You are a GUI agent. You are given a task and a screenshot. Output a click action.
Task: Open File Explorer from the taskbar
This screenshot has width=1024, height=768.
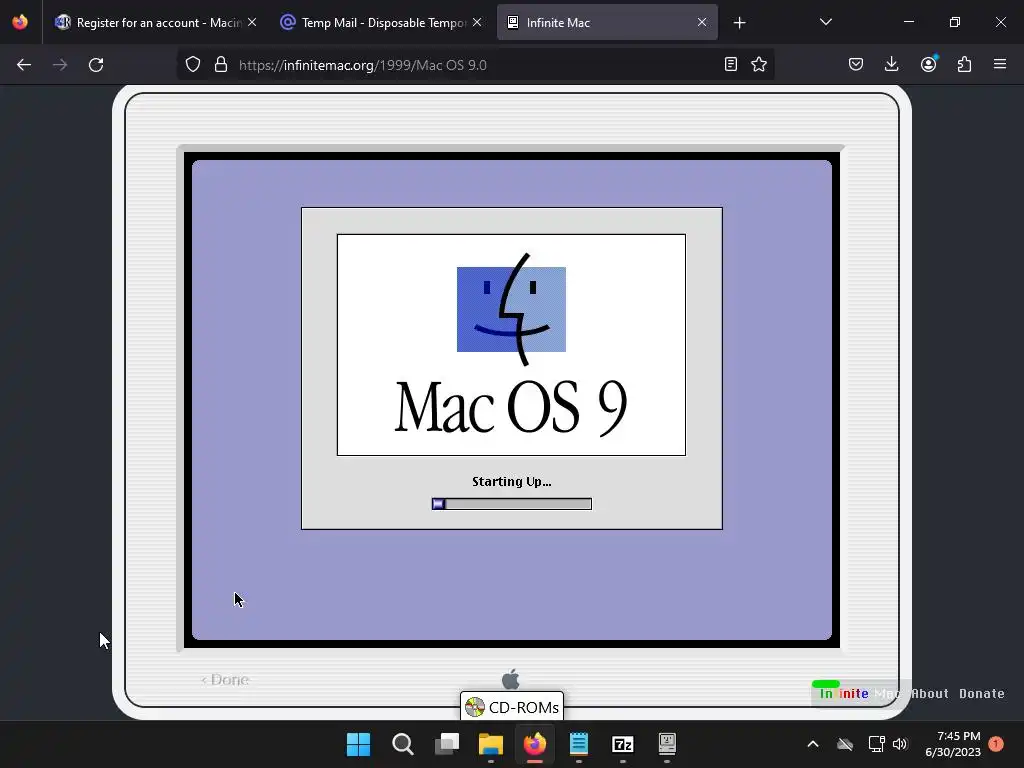(490, 744)
